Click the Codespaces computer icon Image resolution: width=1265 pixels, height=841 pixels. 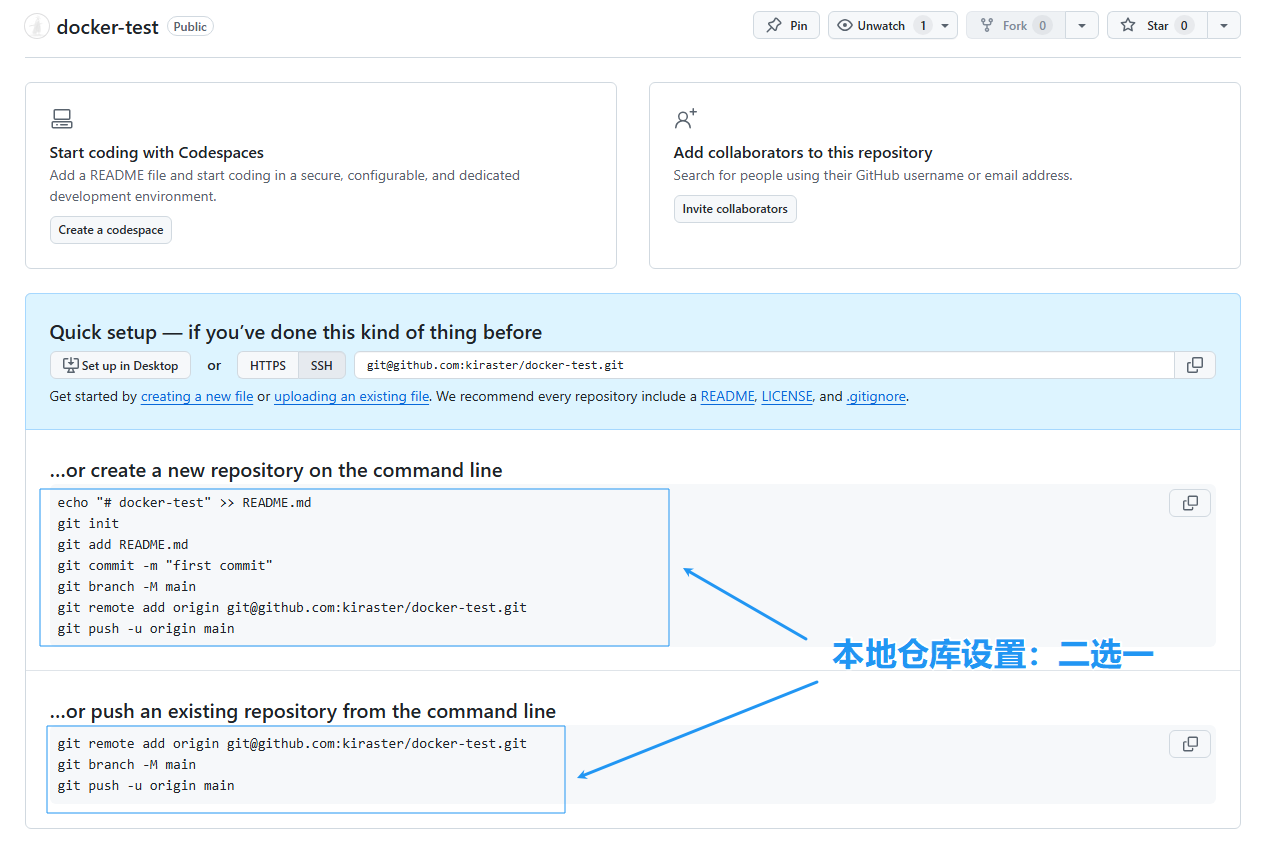tap(62, 119)
